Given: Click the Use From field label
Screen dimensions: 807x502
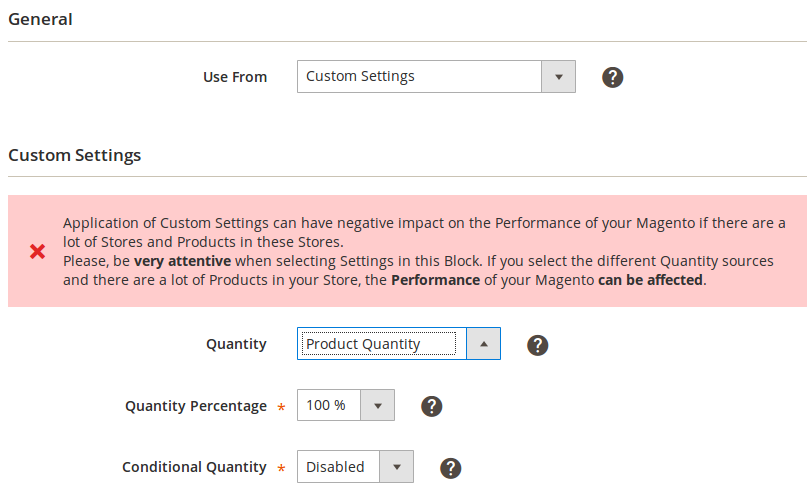Looking at the screenshot, I should coord(235,77).
